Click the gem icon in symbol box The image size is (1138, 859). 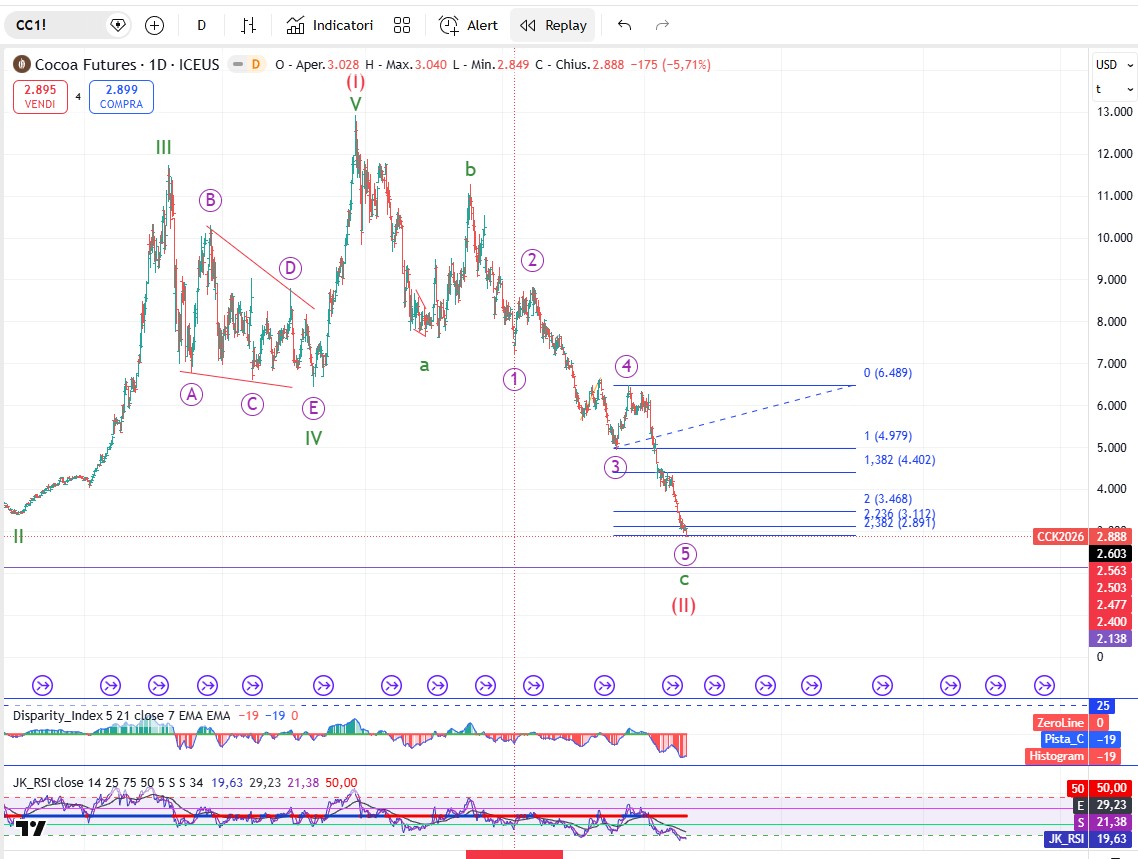(118, 25)
